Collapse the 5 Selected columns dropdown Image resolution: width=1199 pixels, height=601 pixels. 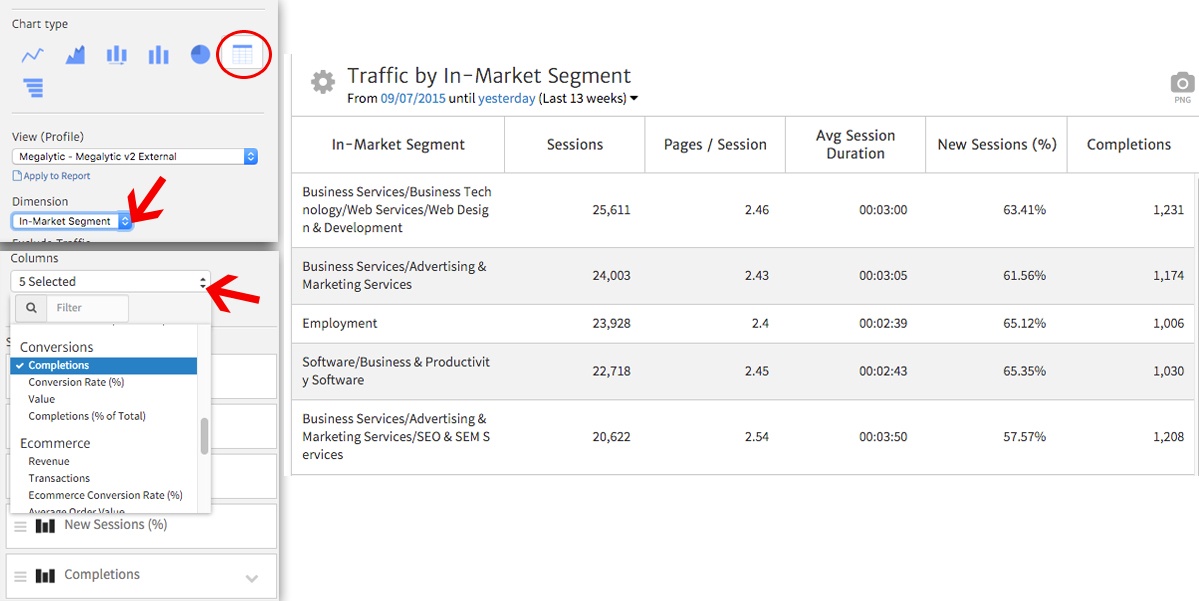(x=110, y=282)
